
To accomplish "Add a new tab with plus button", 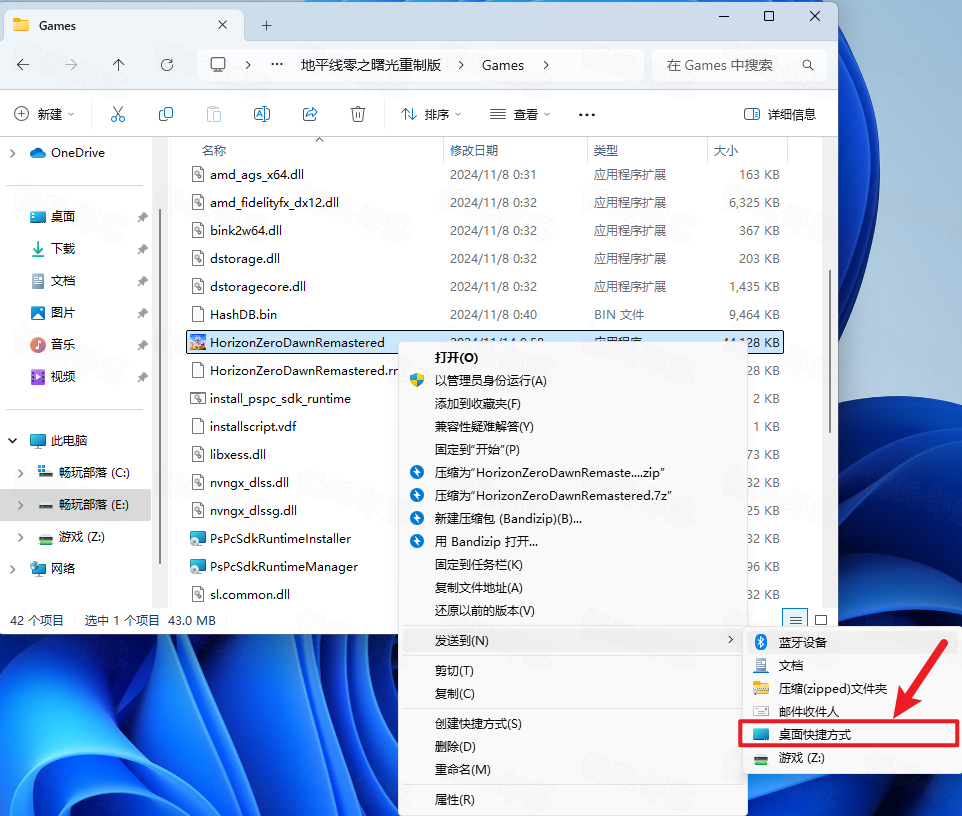I will coord(266,25).
